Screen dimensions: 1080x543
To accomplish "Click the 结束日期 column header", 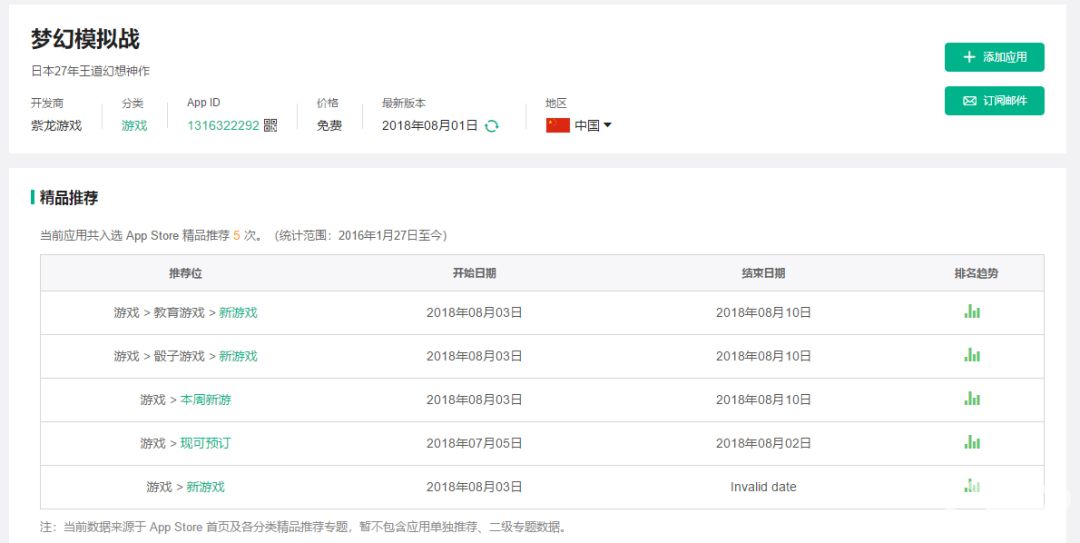I will 763,273.
